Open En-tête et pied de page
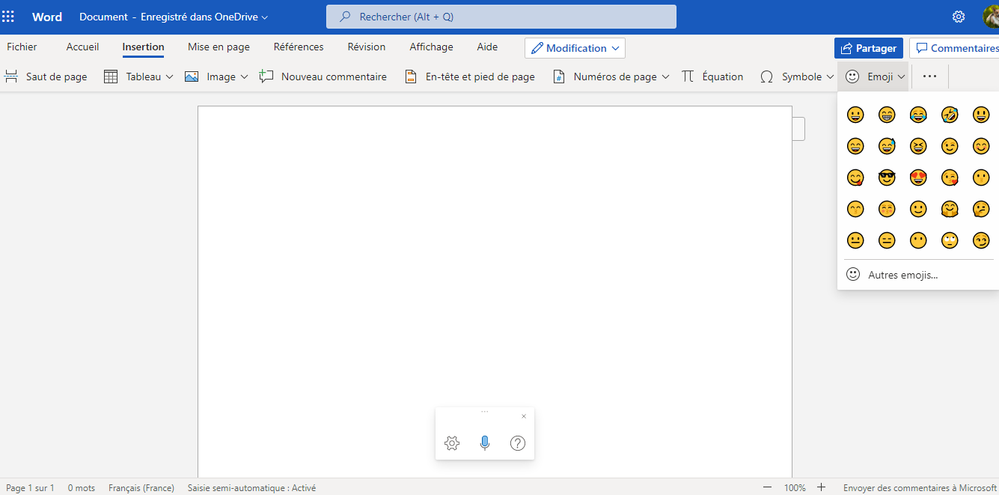 tap(470, 76)
